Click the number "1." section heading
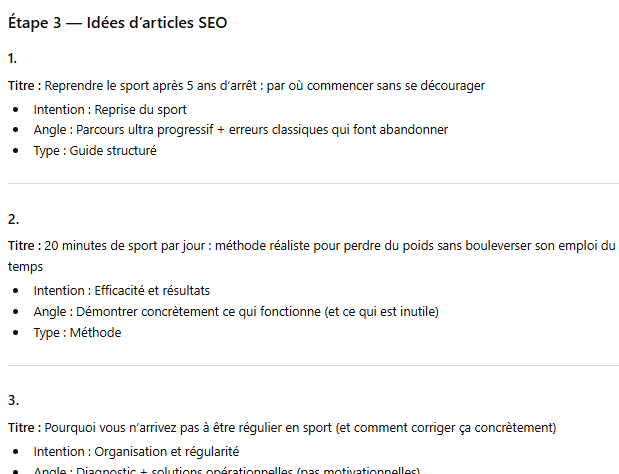Viewport: 619px width, 474px height. 12,58
